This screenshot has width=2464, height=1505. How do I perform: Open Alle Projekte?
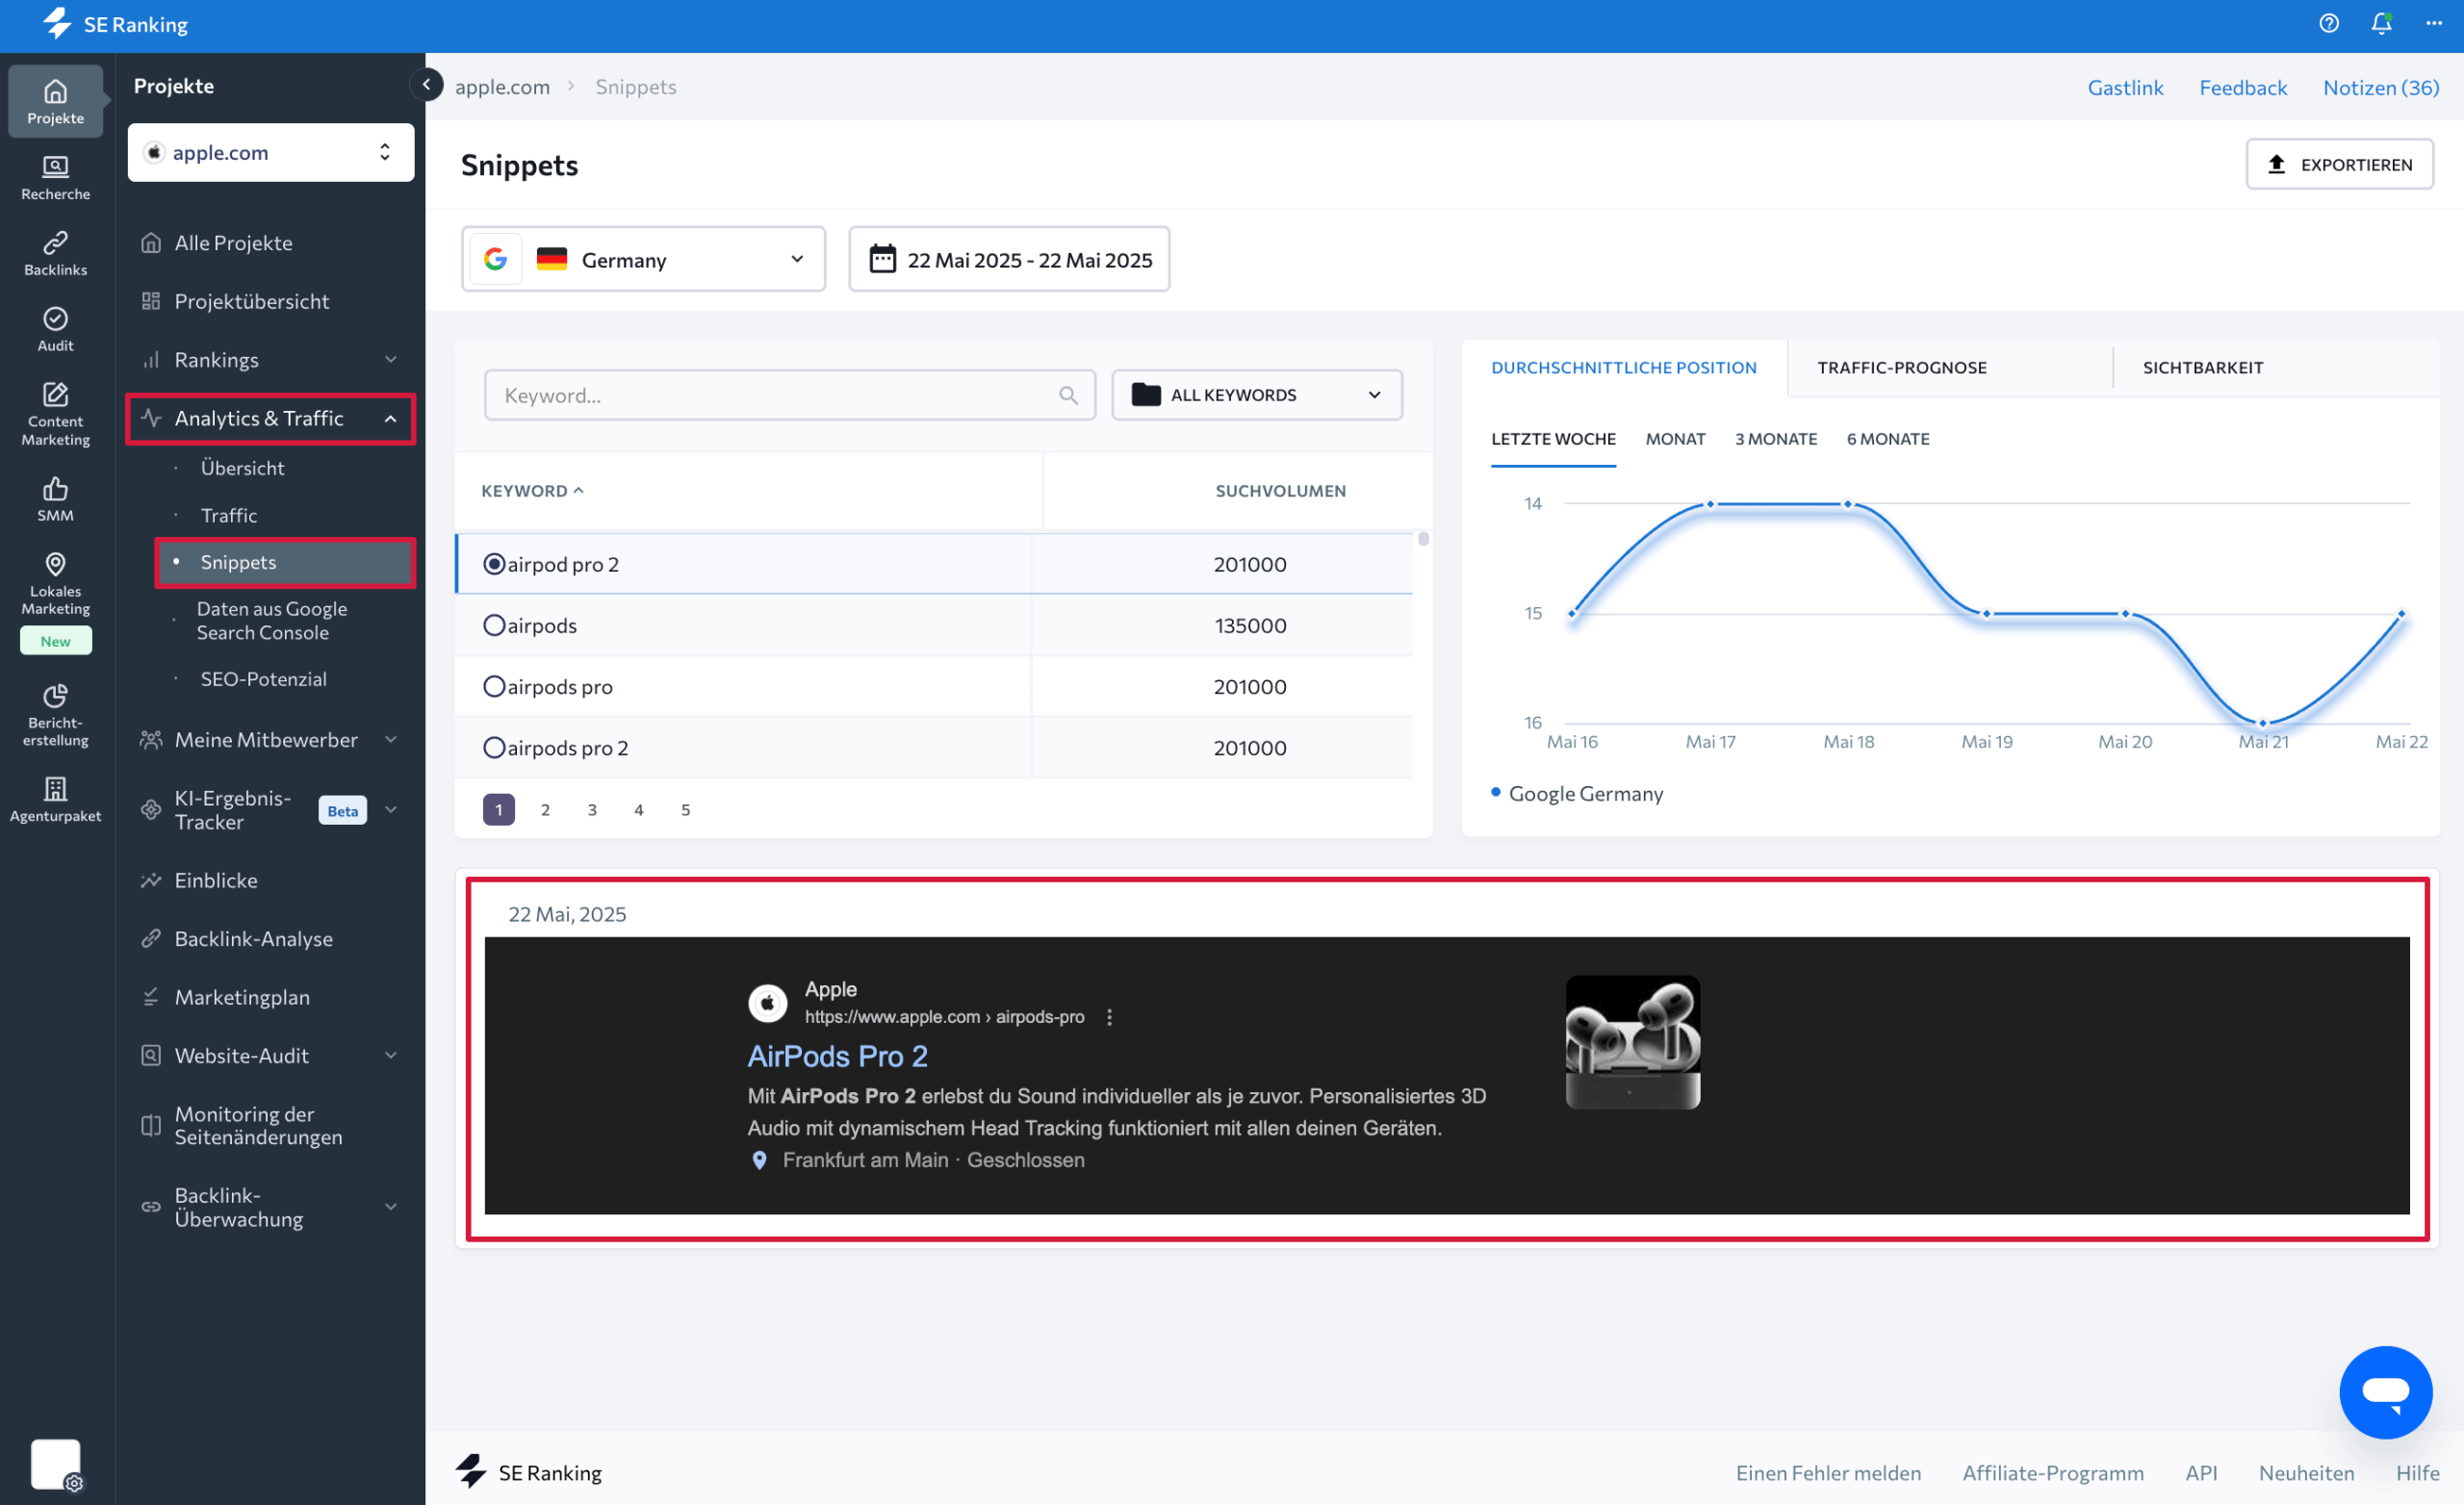pos(233,243)
